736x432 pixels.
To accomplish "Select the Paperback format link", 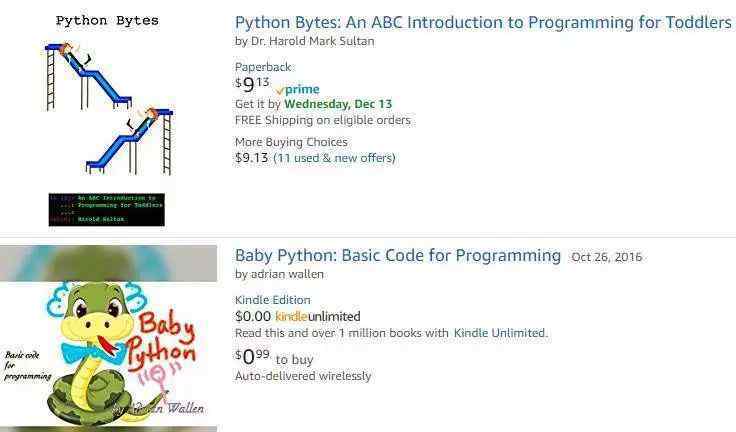I will (263, 67).
